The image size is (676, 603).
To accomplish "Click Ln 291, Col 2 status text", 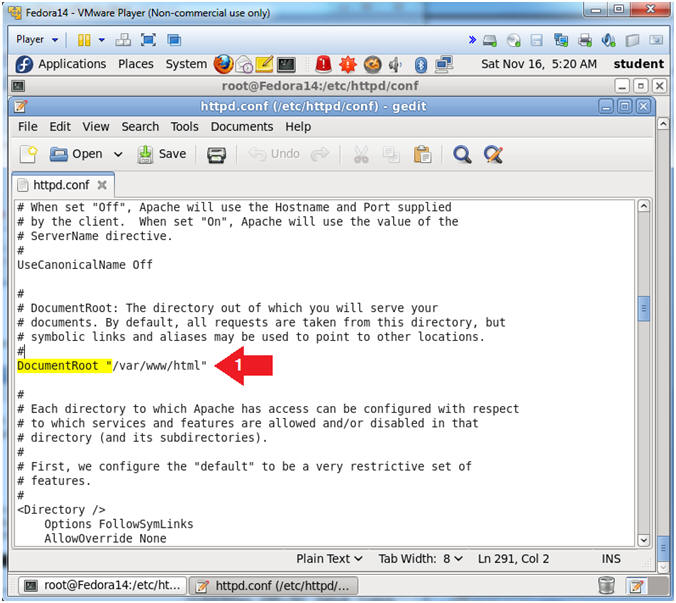I will click(513, 559).
